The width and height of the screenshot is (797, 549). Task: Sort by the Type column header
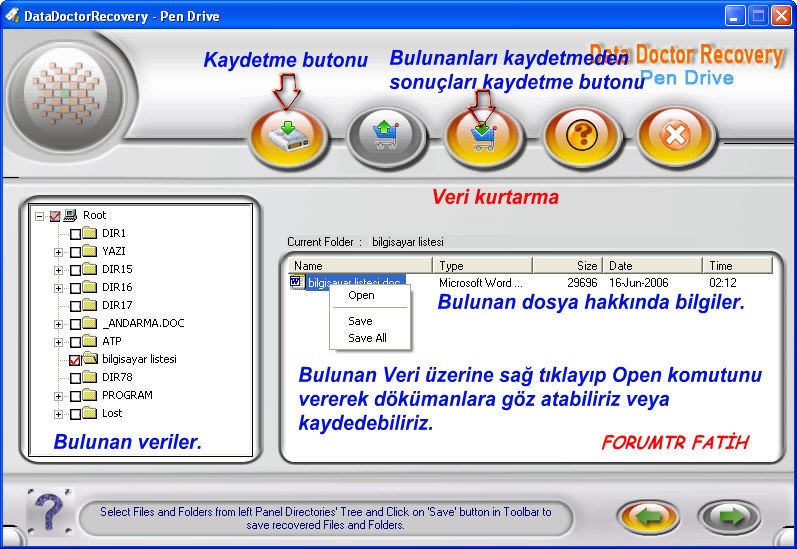(x=482, y=265)
